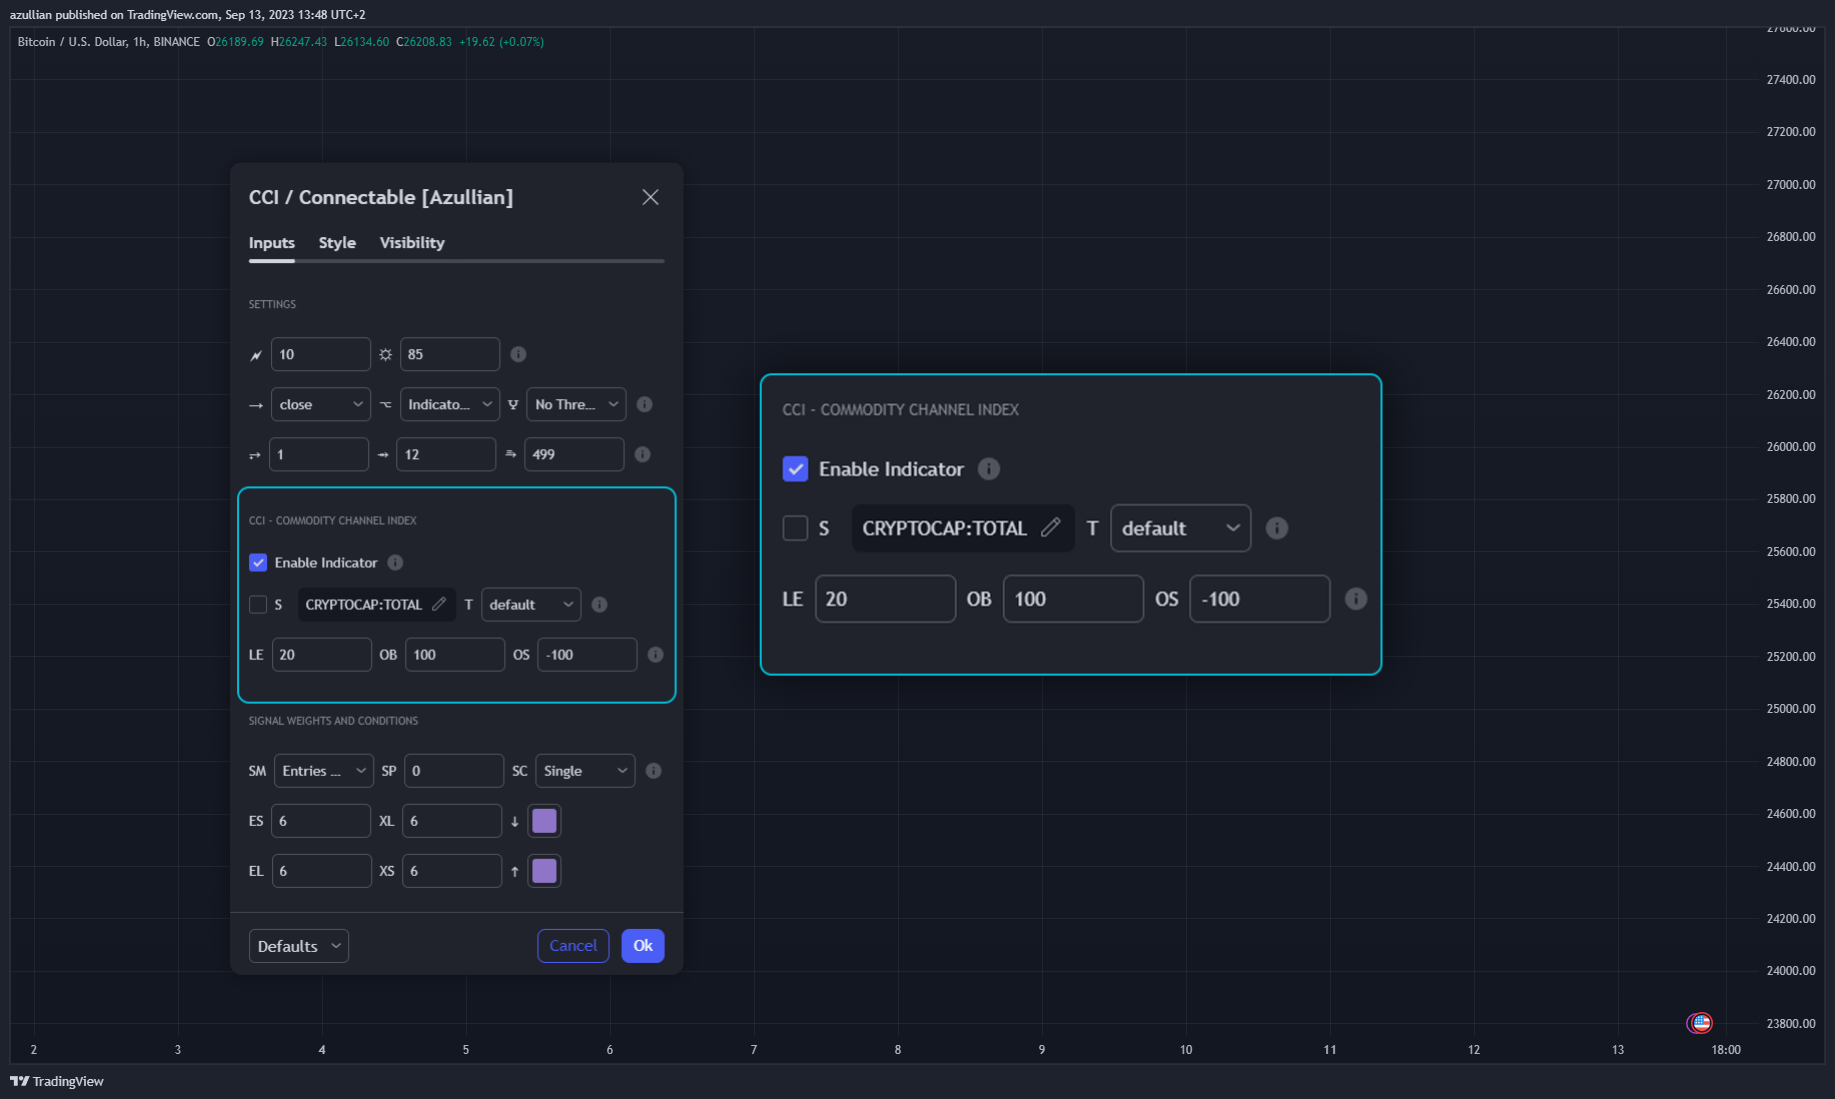Image resolution: width=1835 pixels, height=1099 pixels.
Task: Open the ES row purple color swatch
Action: (544, 821)
